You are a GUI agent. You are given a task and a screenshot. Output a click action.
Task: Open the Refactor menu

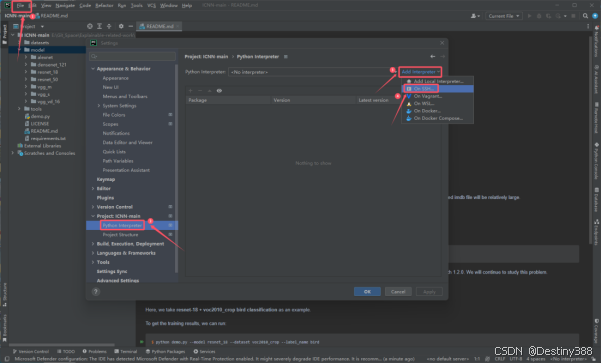point(104,5)
